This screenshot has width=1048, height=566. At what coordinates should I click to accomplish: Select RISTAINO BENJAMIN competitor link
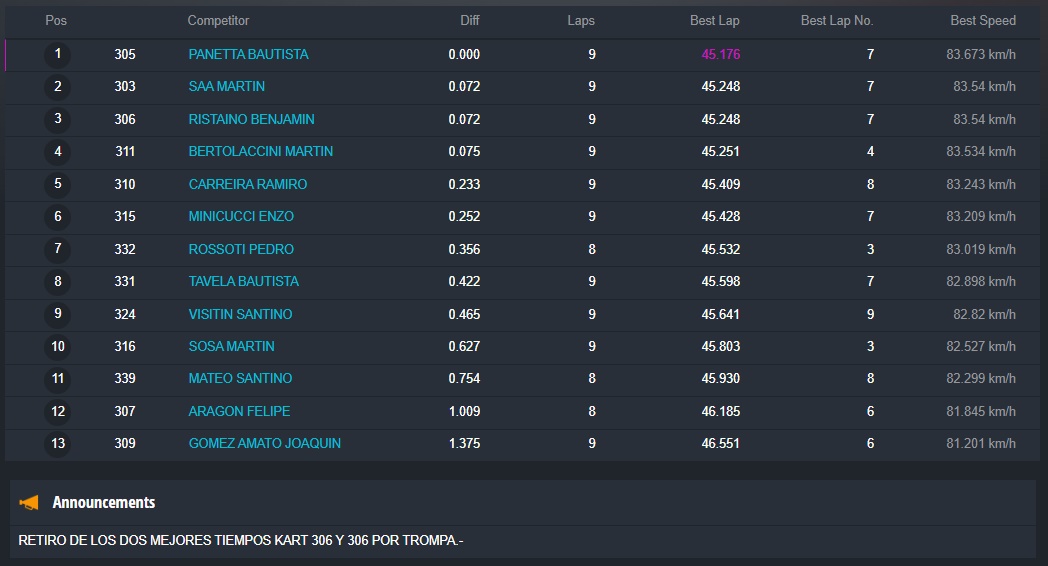251,119
